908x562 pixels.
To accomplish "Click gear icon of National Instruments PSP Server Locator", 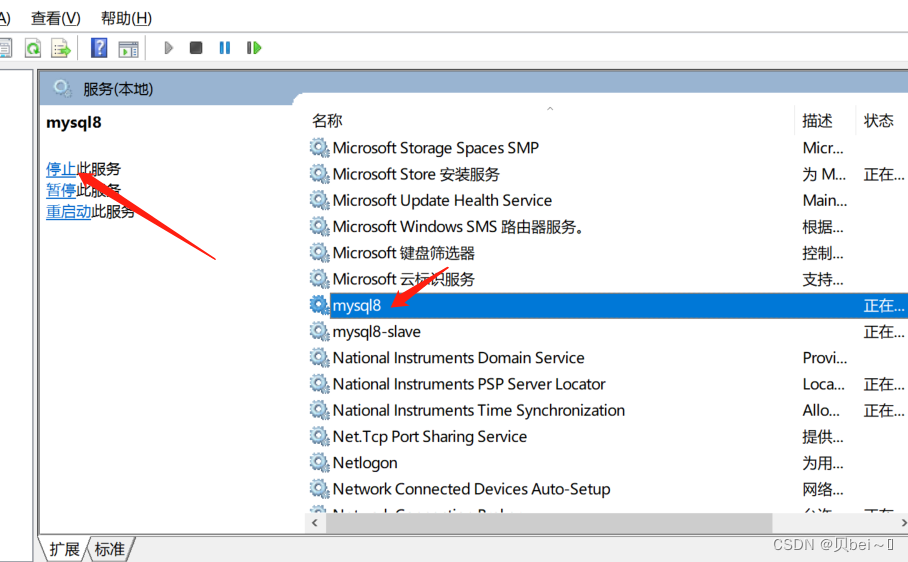I will click(x=319, y=384).
